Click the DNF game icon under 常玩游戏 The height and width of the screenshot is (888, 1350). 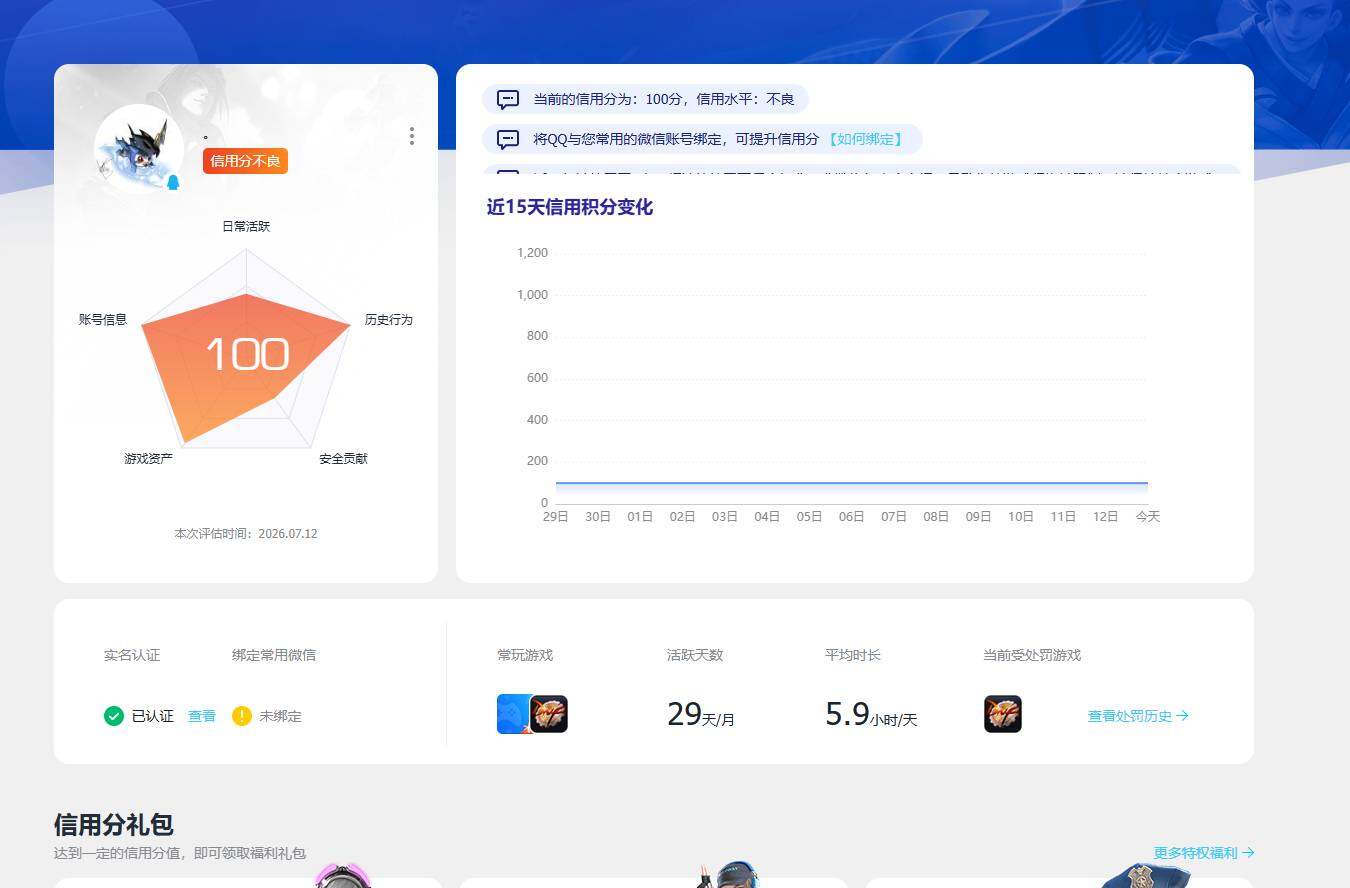pos(549,714)
